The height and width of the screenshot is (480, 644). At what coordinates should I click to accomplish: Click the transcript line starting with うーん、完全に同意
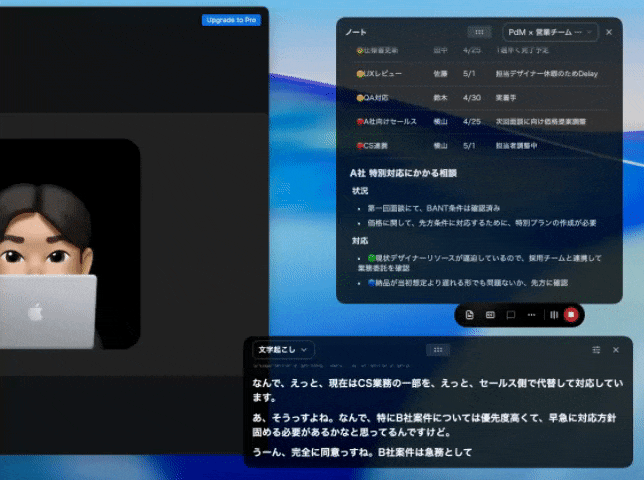[x=362, y=452]
